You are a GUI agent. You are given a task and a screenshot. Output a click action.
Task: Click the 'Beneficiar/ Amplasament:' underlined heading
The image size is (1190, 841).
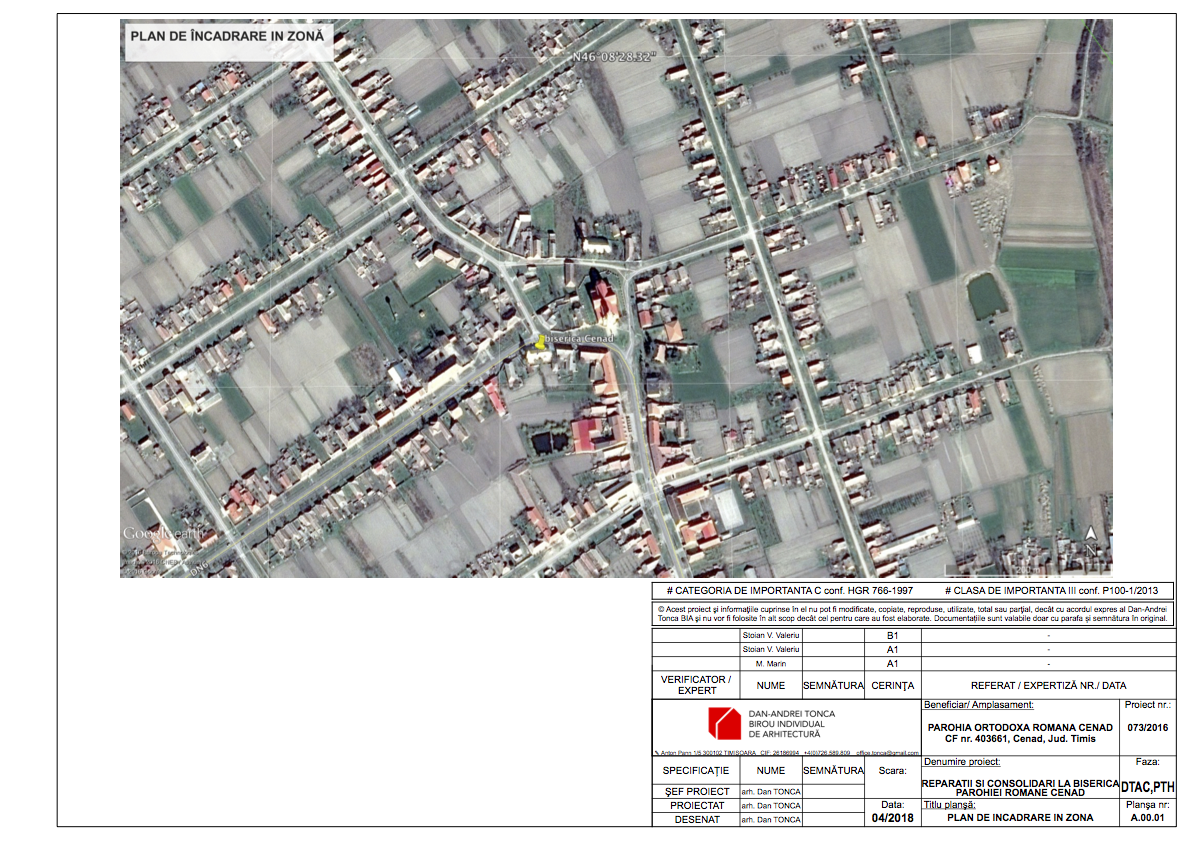[x=972, y=705]
